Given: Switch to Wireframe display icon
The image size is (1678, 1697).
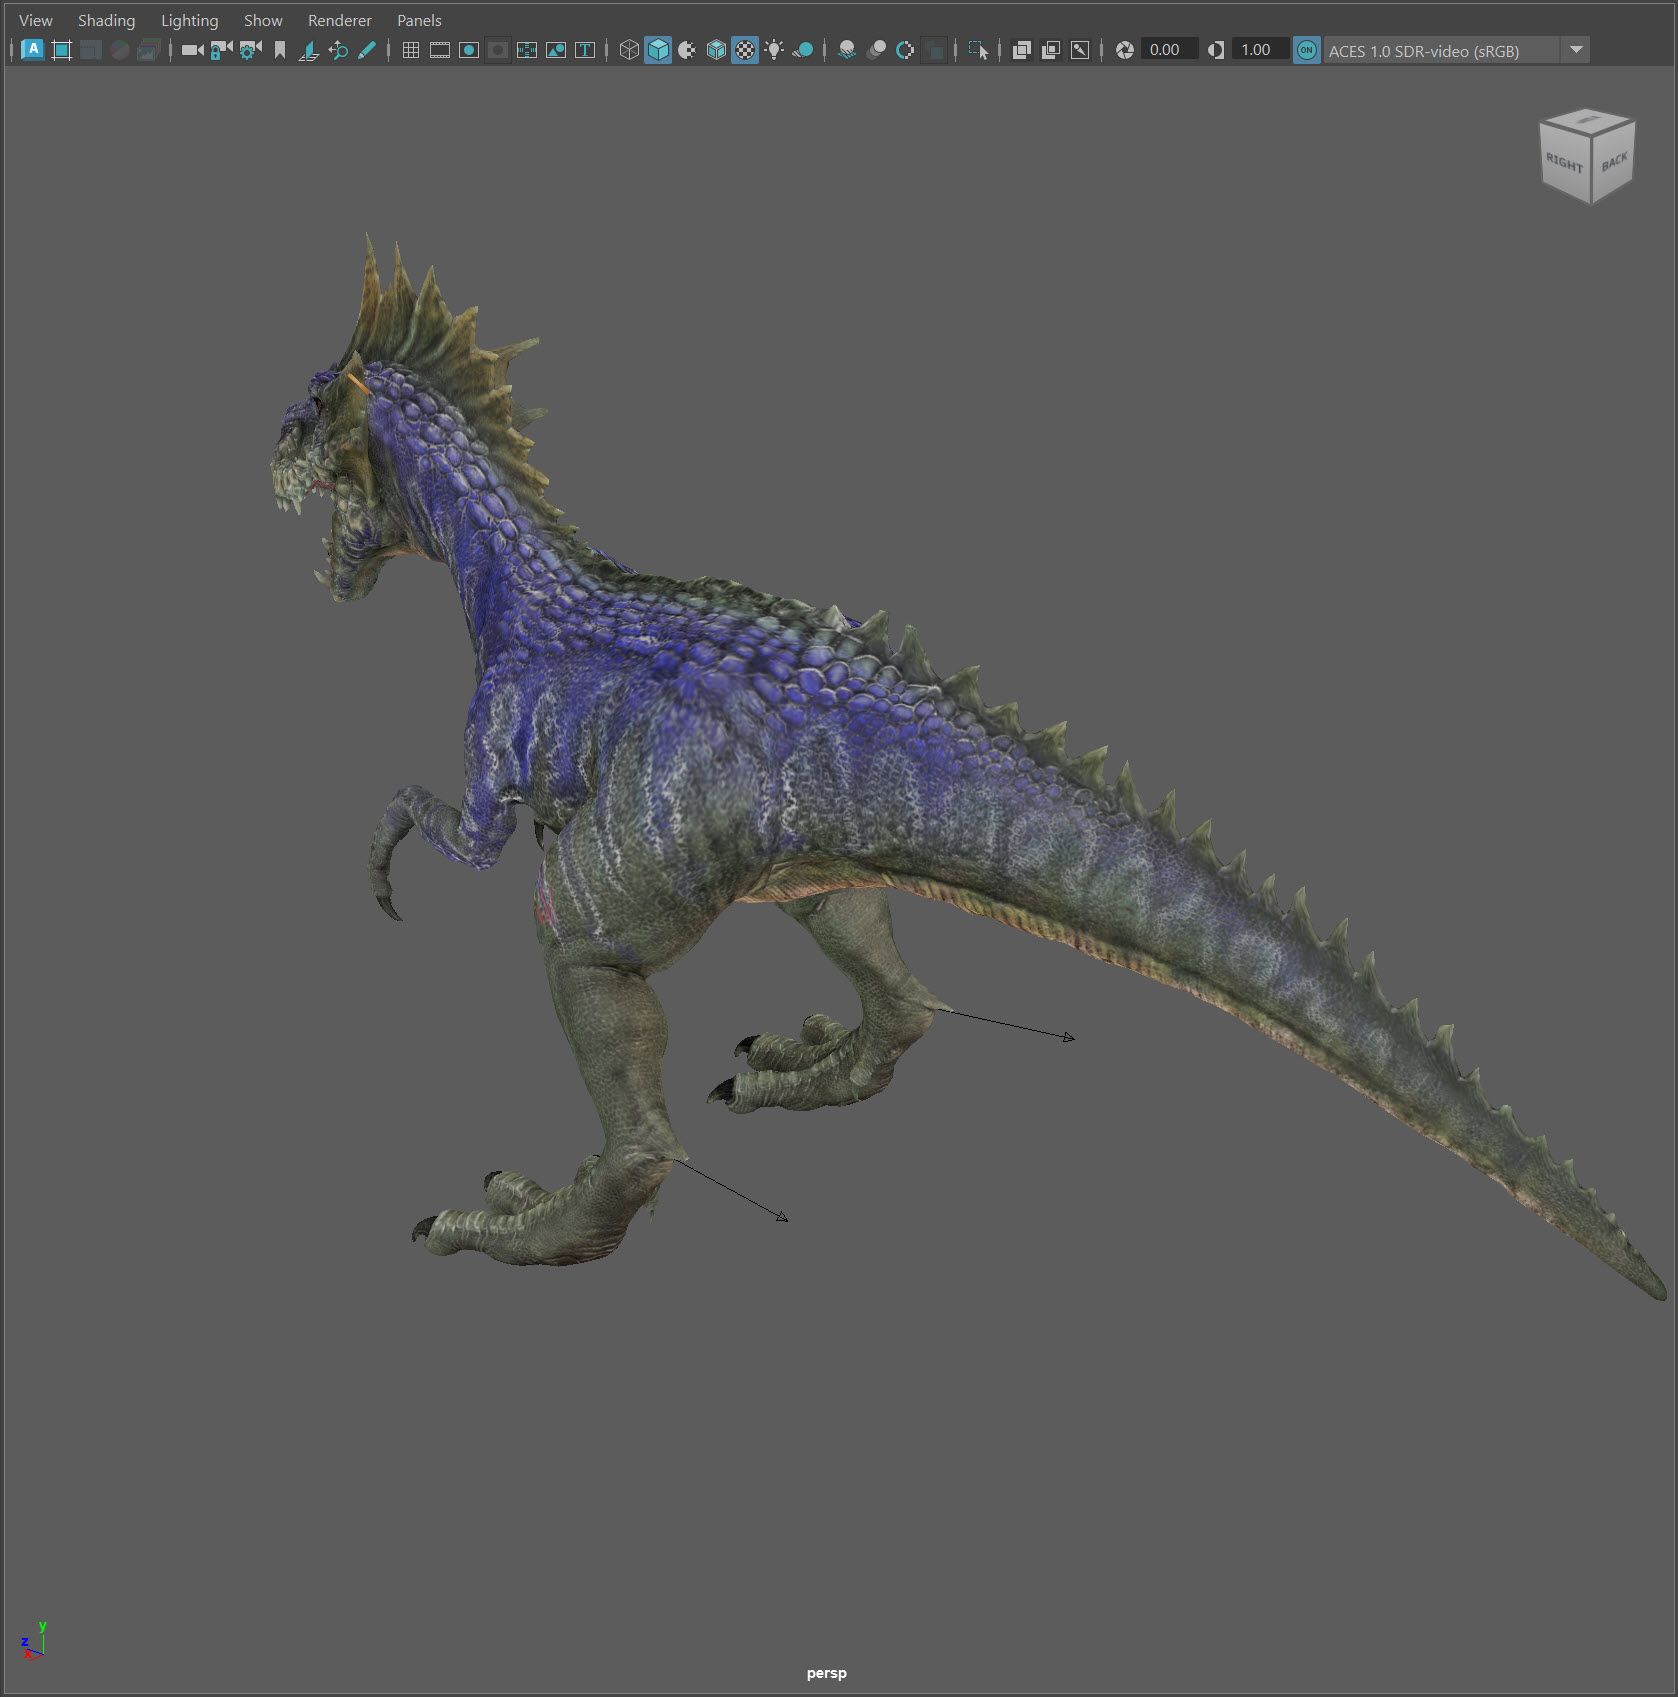Looking at the screenshot, I should click(629, 50).
